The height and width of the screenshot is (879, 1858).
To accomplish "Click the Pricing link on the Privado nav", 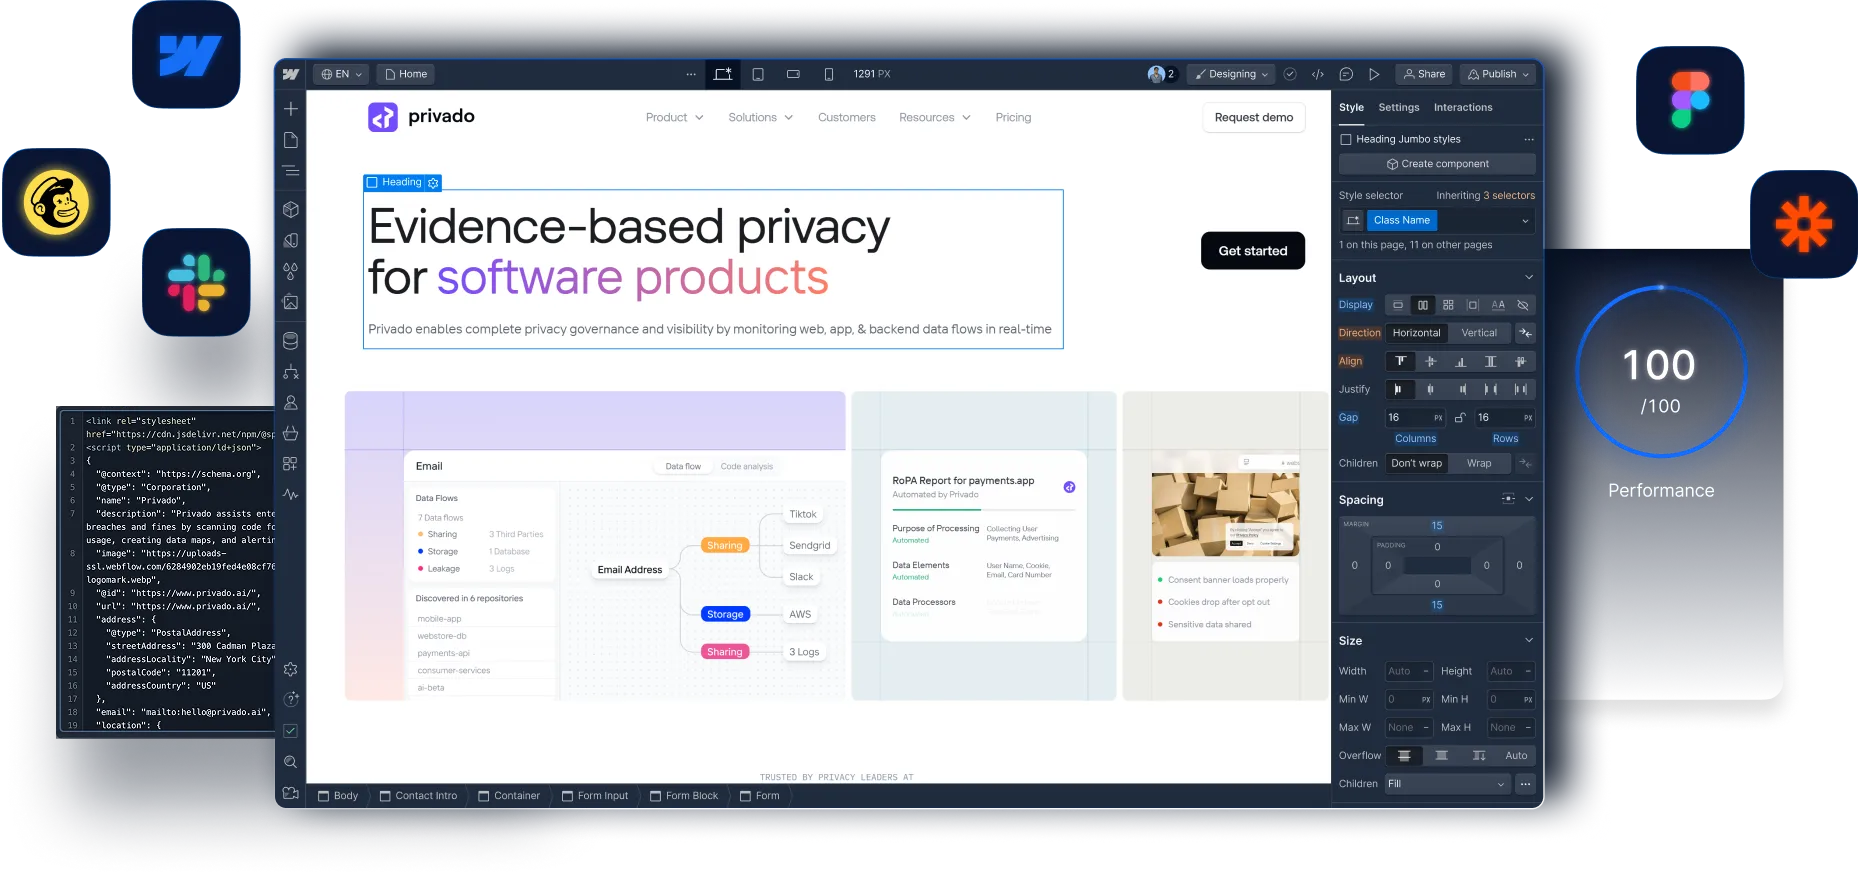I will coord(1013,118).
